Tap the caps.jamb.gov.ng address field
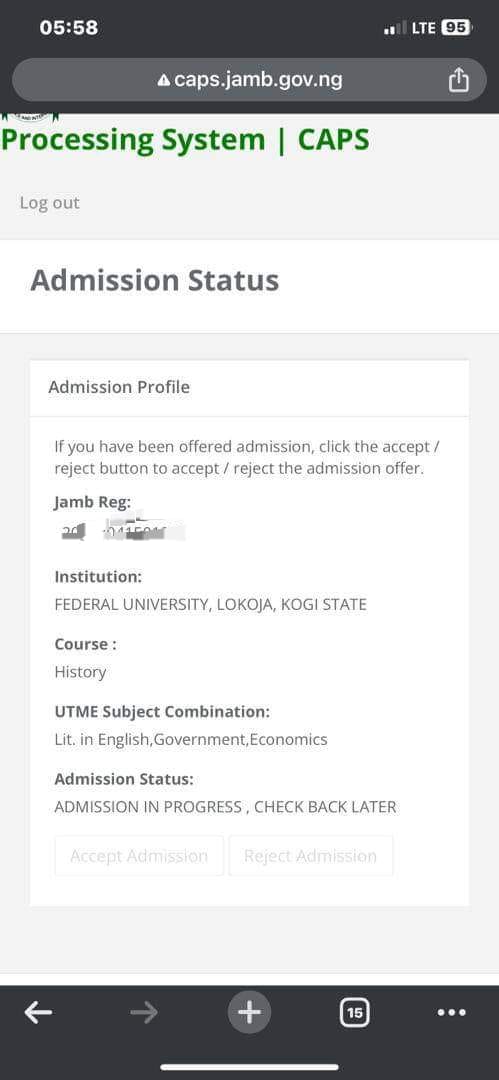Image resolution: width=499 pixels, height=1080 pixels. 250,80
